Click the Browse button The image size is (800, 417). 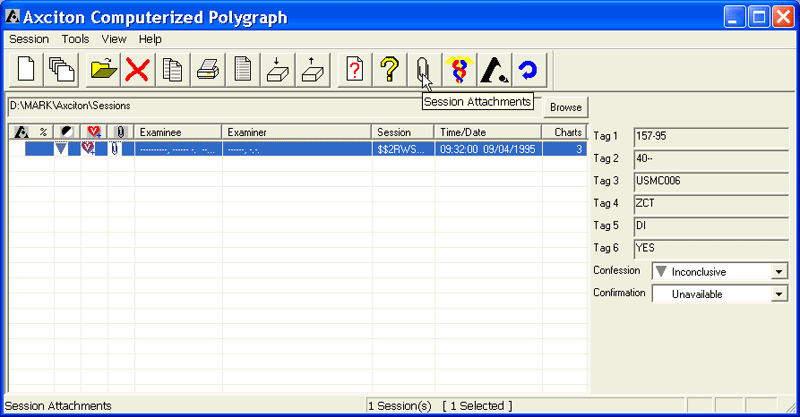(x=565, y=107)
